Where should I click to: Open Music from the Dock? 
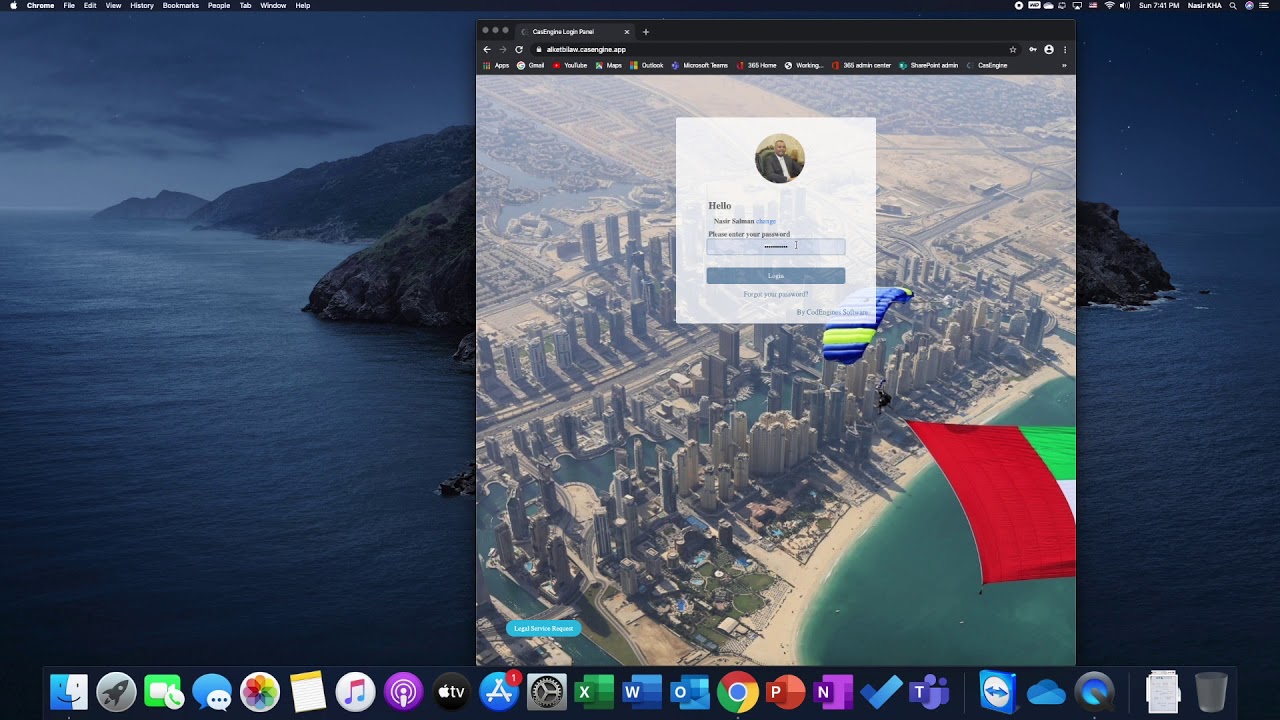[x=355, y=692]
